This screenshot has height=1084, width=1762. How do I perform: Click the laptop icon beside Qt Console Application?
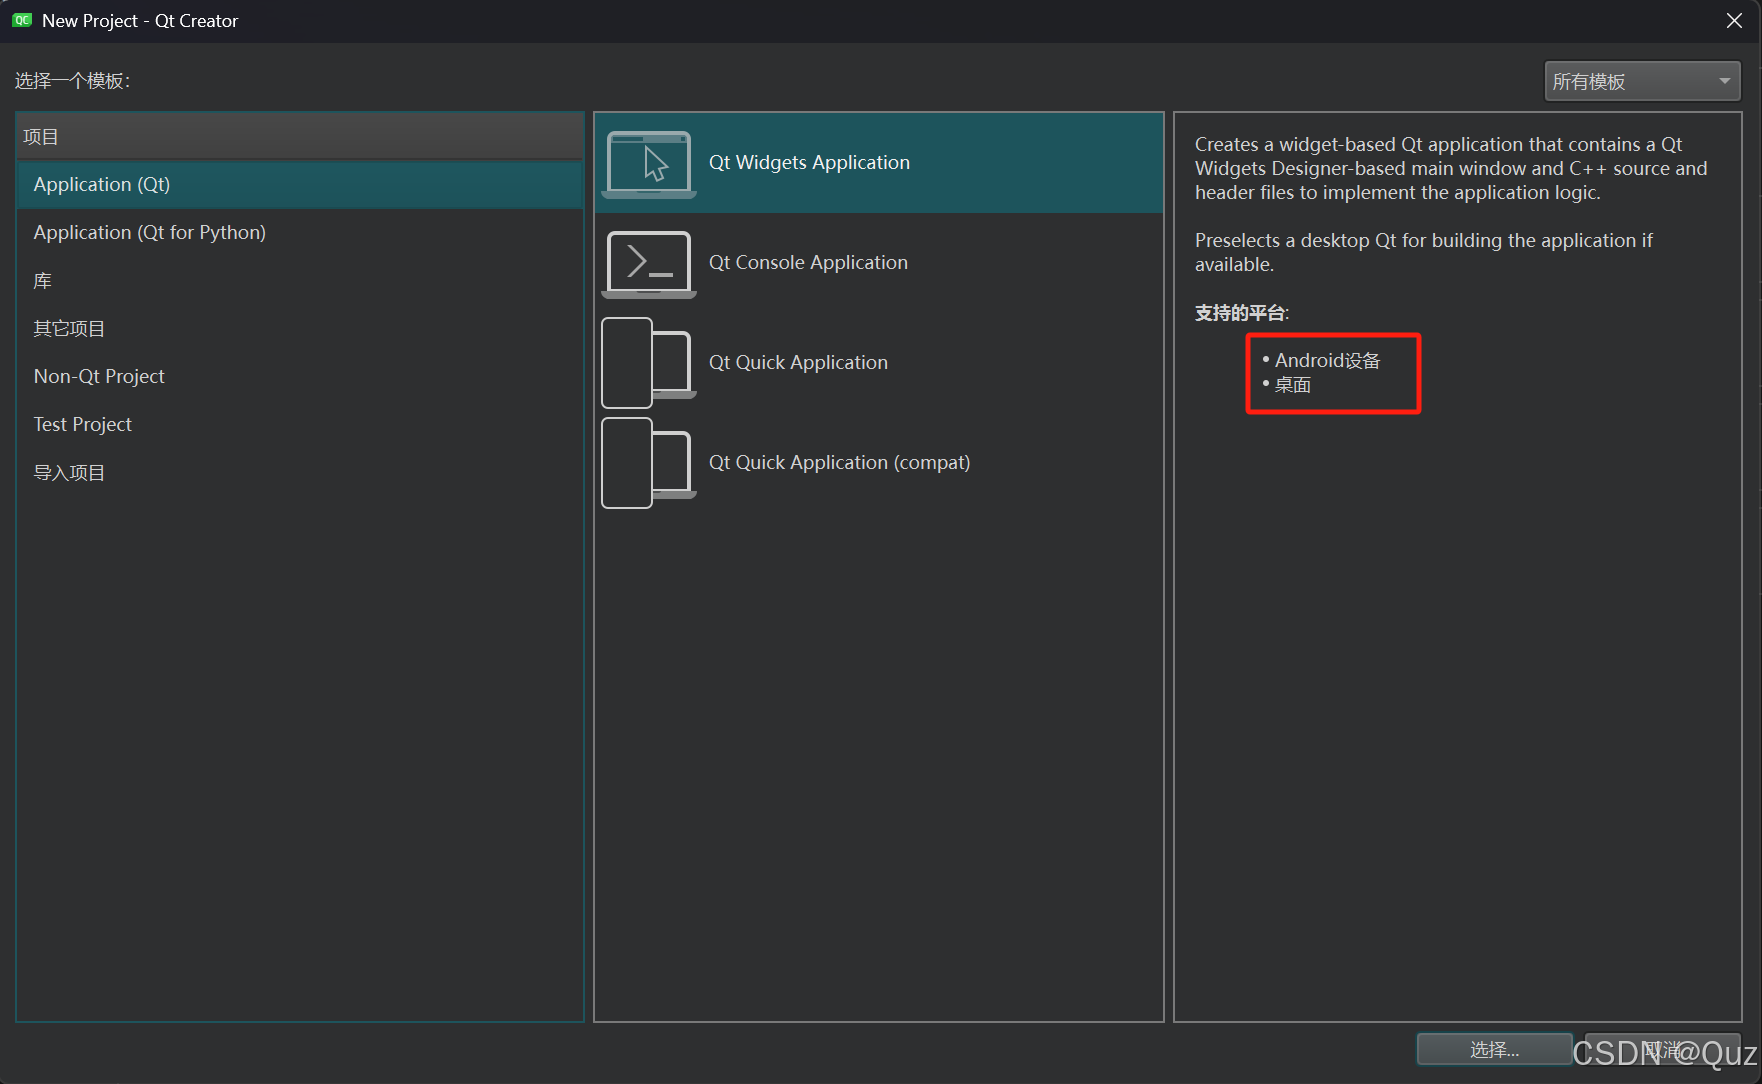(x=648, y=263)
